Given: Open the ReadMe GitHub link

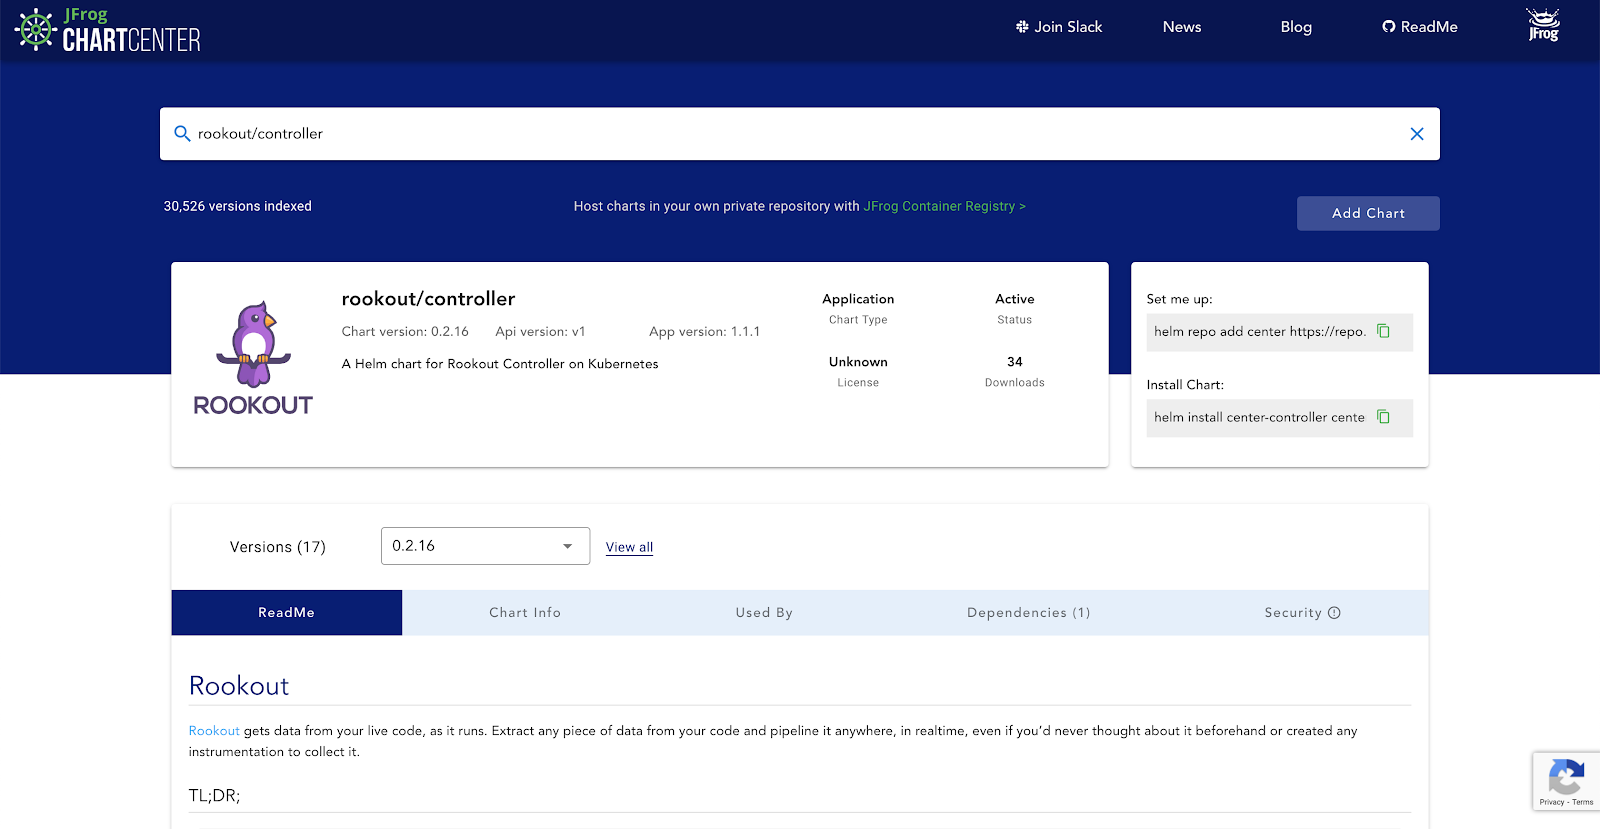Looking at the screenshot, I should tap(1420, 27).
